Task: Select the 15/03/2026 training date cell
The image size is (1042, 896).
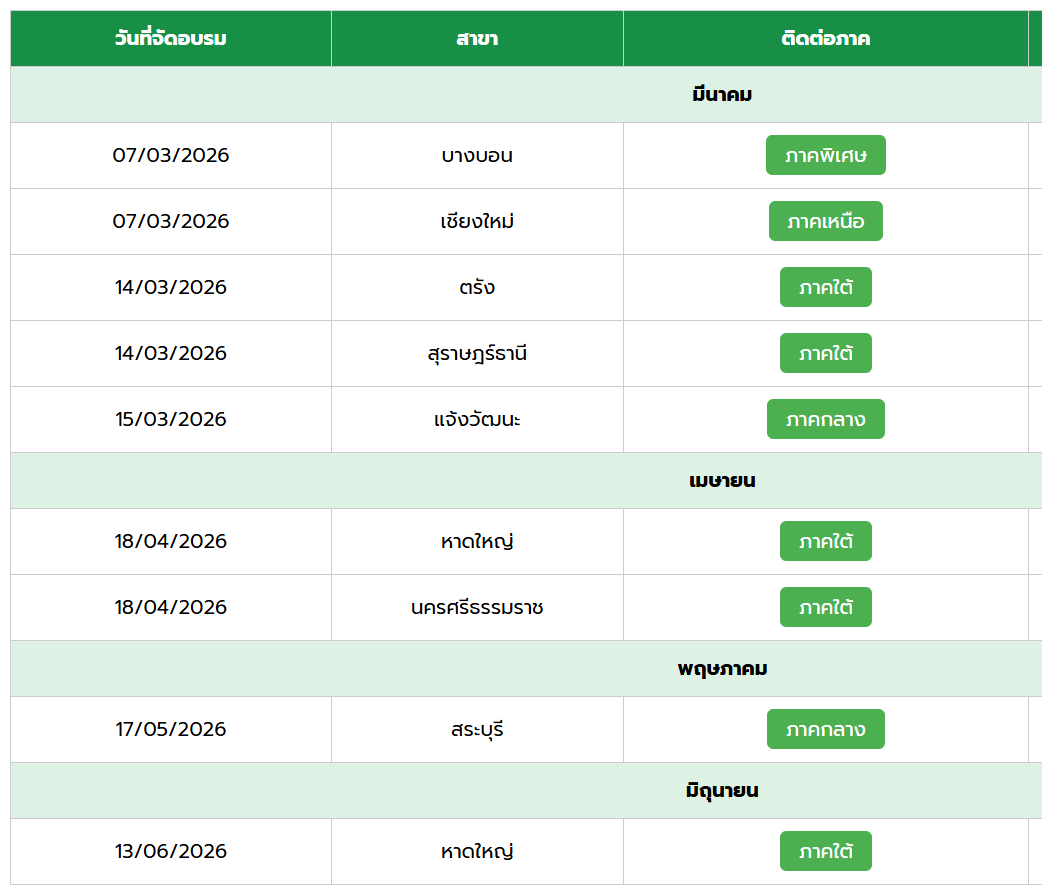Action: click(171, 419)
